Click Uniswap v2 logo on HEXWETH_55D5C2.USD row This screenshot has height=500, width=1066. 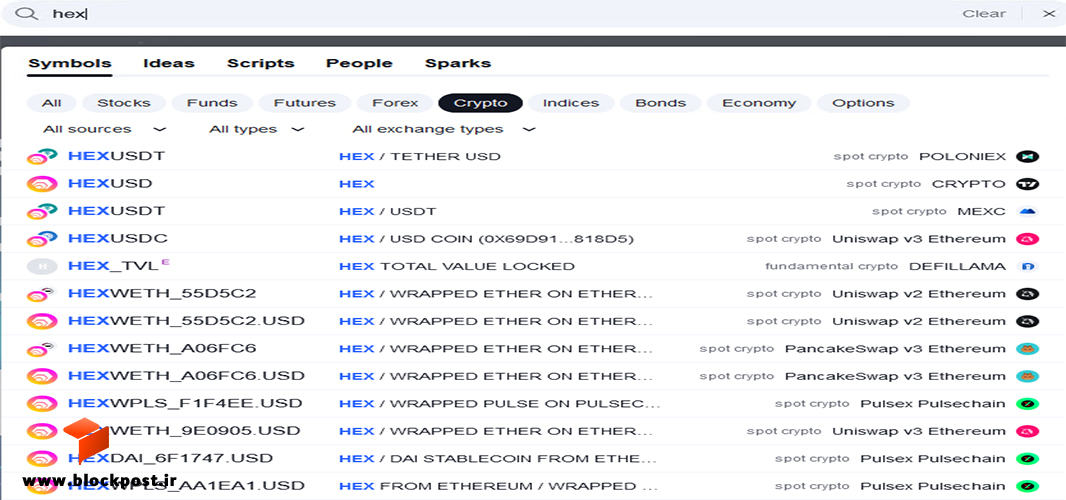tap(1028, 321)
